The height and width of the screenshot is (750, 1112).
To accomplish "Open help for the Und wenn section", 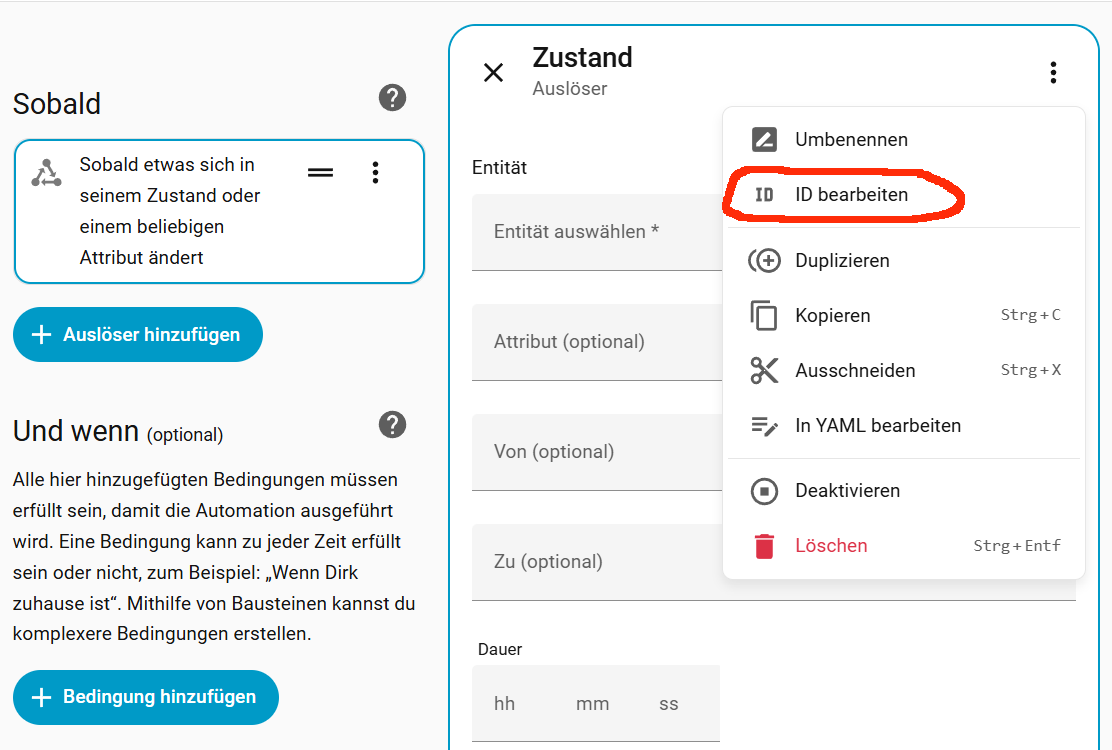I will [392, 425].
